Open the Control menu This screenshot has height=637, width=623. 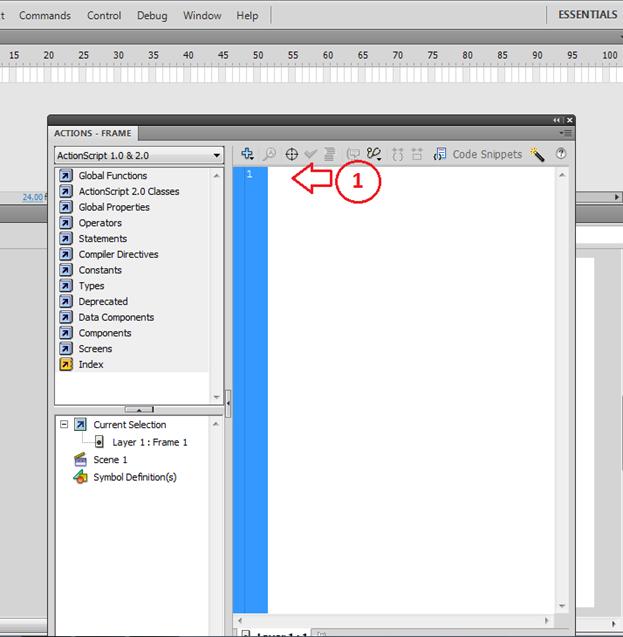[x=104, y=15]
